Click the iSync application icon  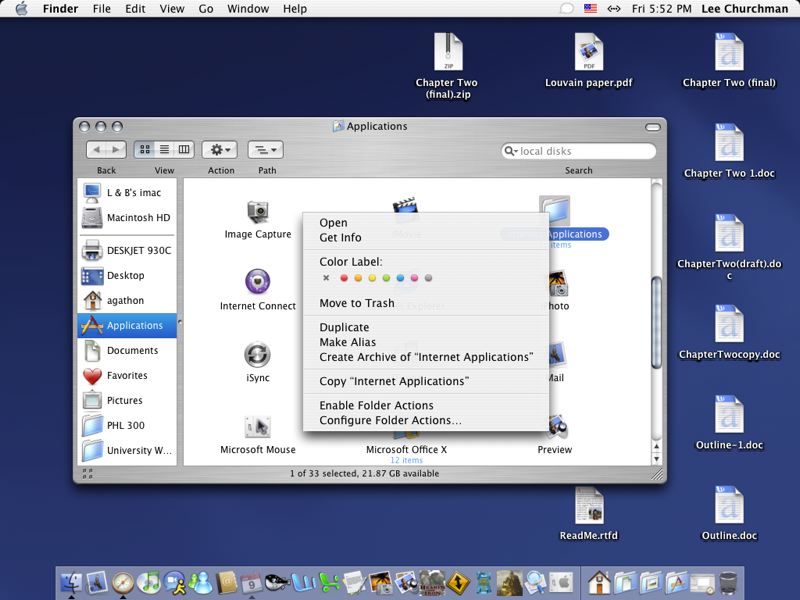(258, 355)
